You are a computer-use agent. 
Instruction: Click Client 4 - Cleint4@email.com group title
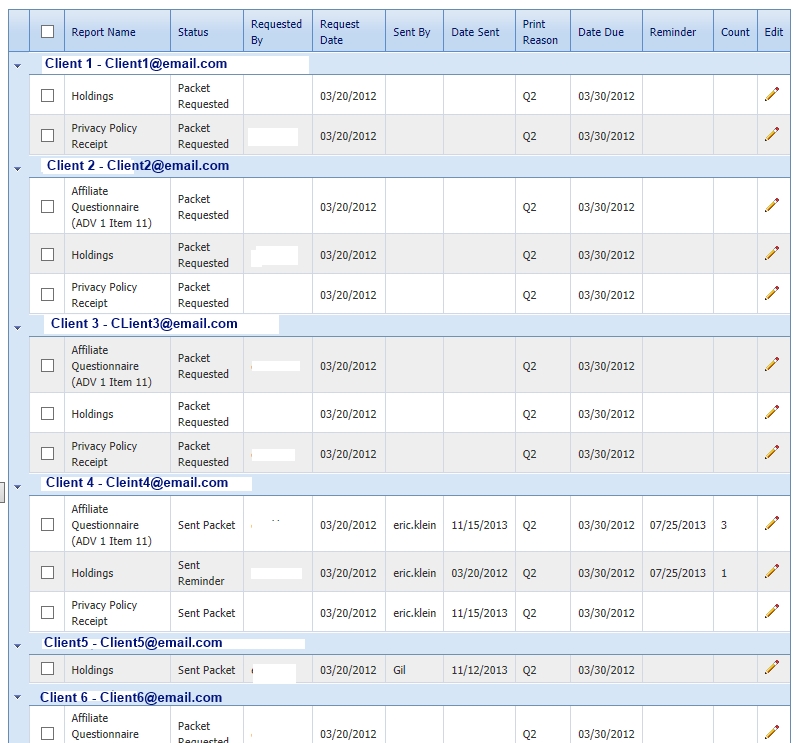tap(137, 482)
